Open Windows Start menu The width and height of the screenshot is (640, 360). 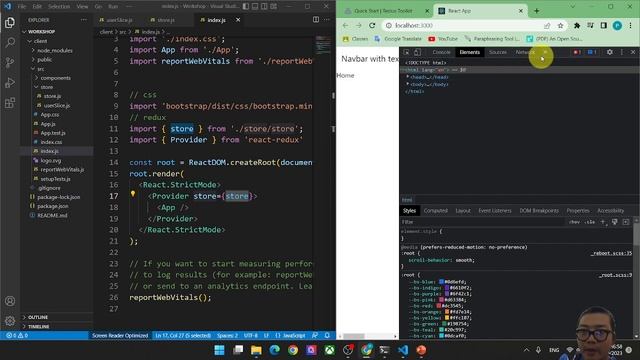(x=219, y=350)
